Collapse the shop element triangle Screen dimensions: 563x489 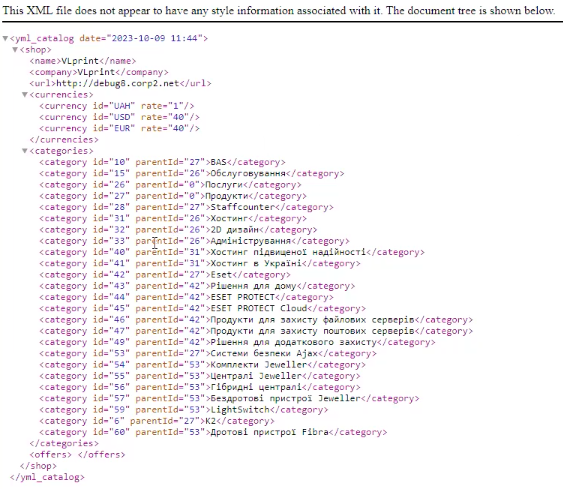tap(15, 50)
